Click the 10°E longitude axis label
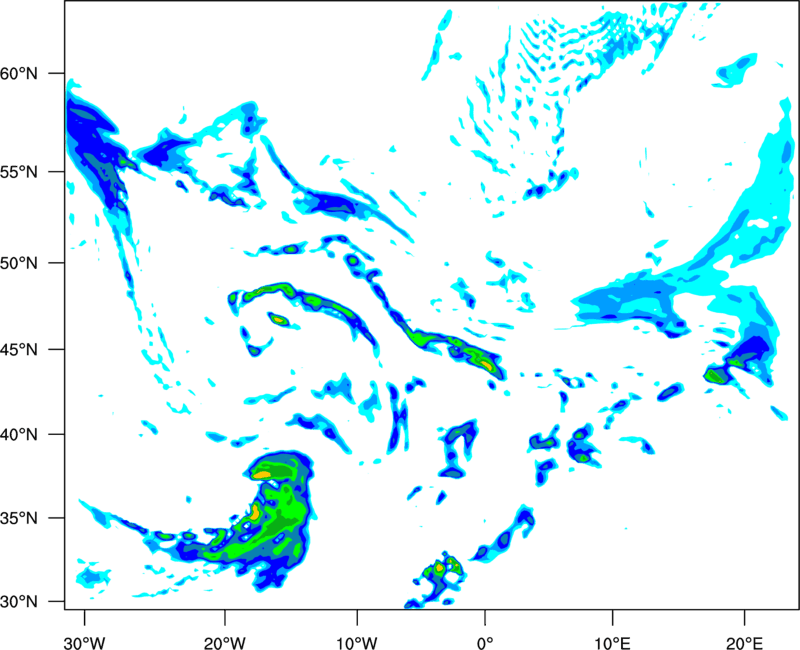 (612, 643)
